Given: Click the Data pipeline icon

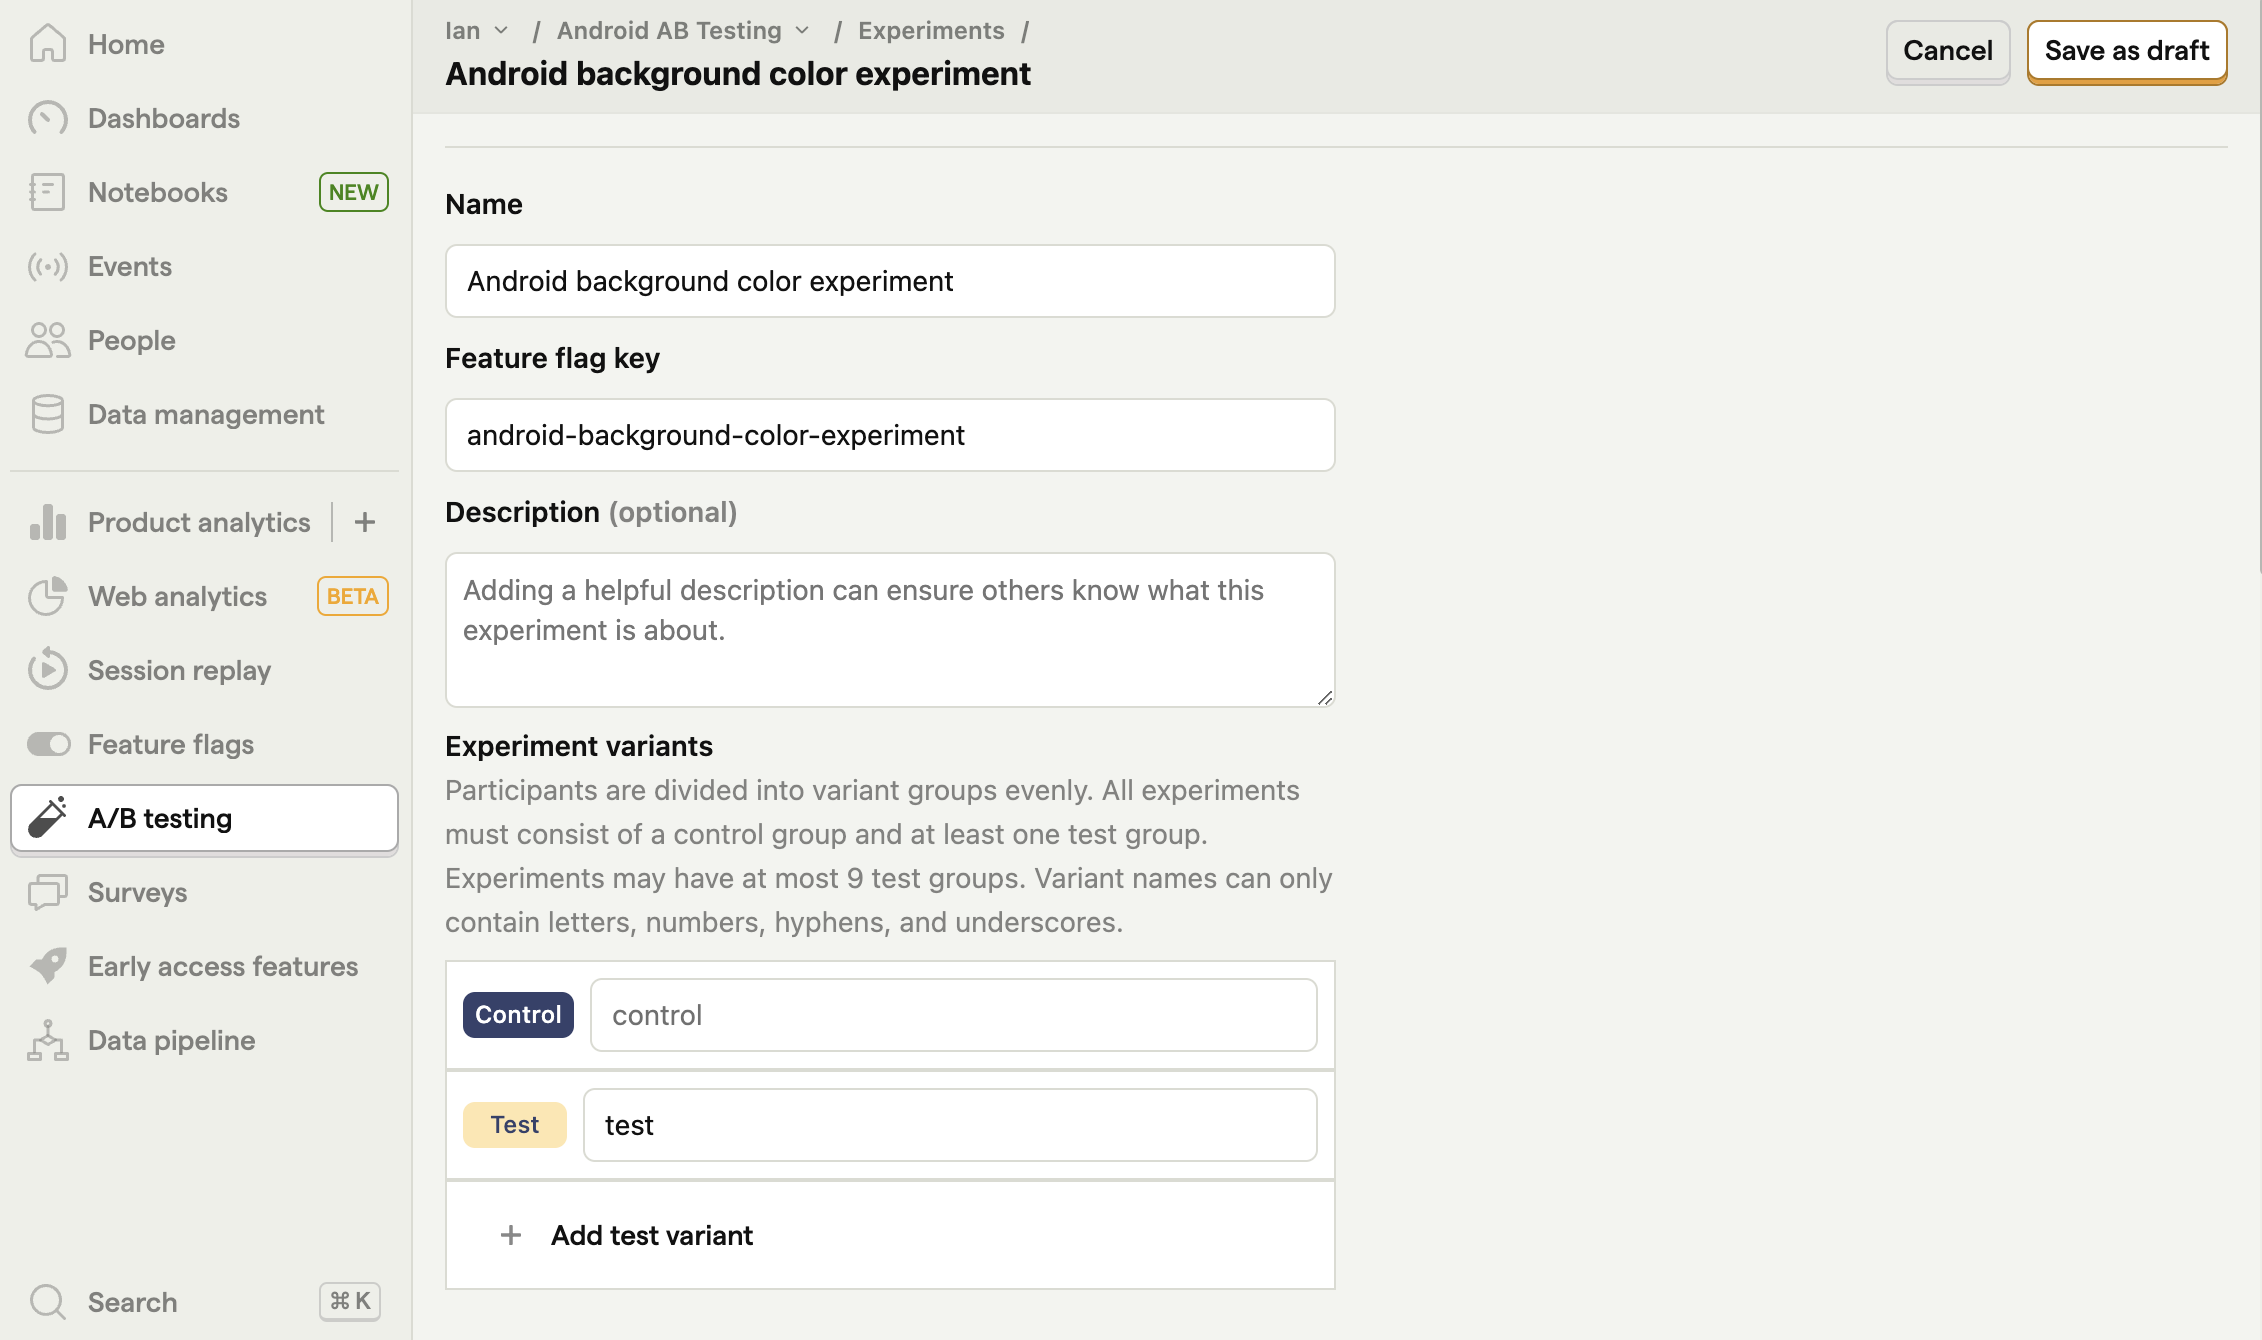Looking at the screenshot, I should pos(46,1040).
